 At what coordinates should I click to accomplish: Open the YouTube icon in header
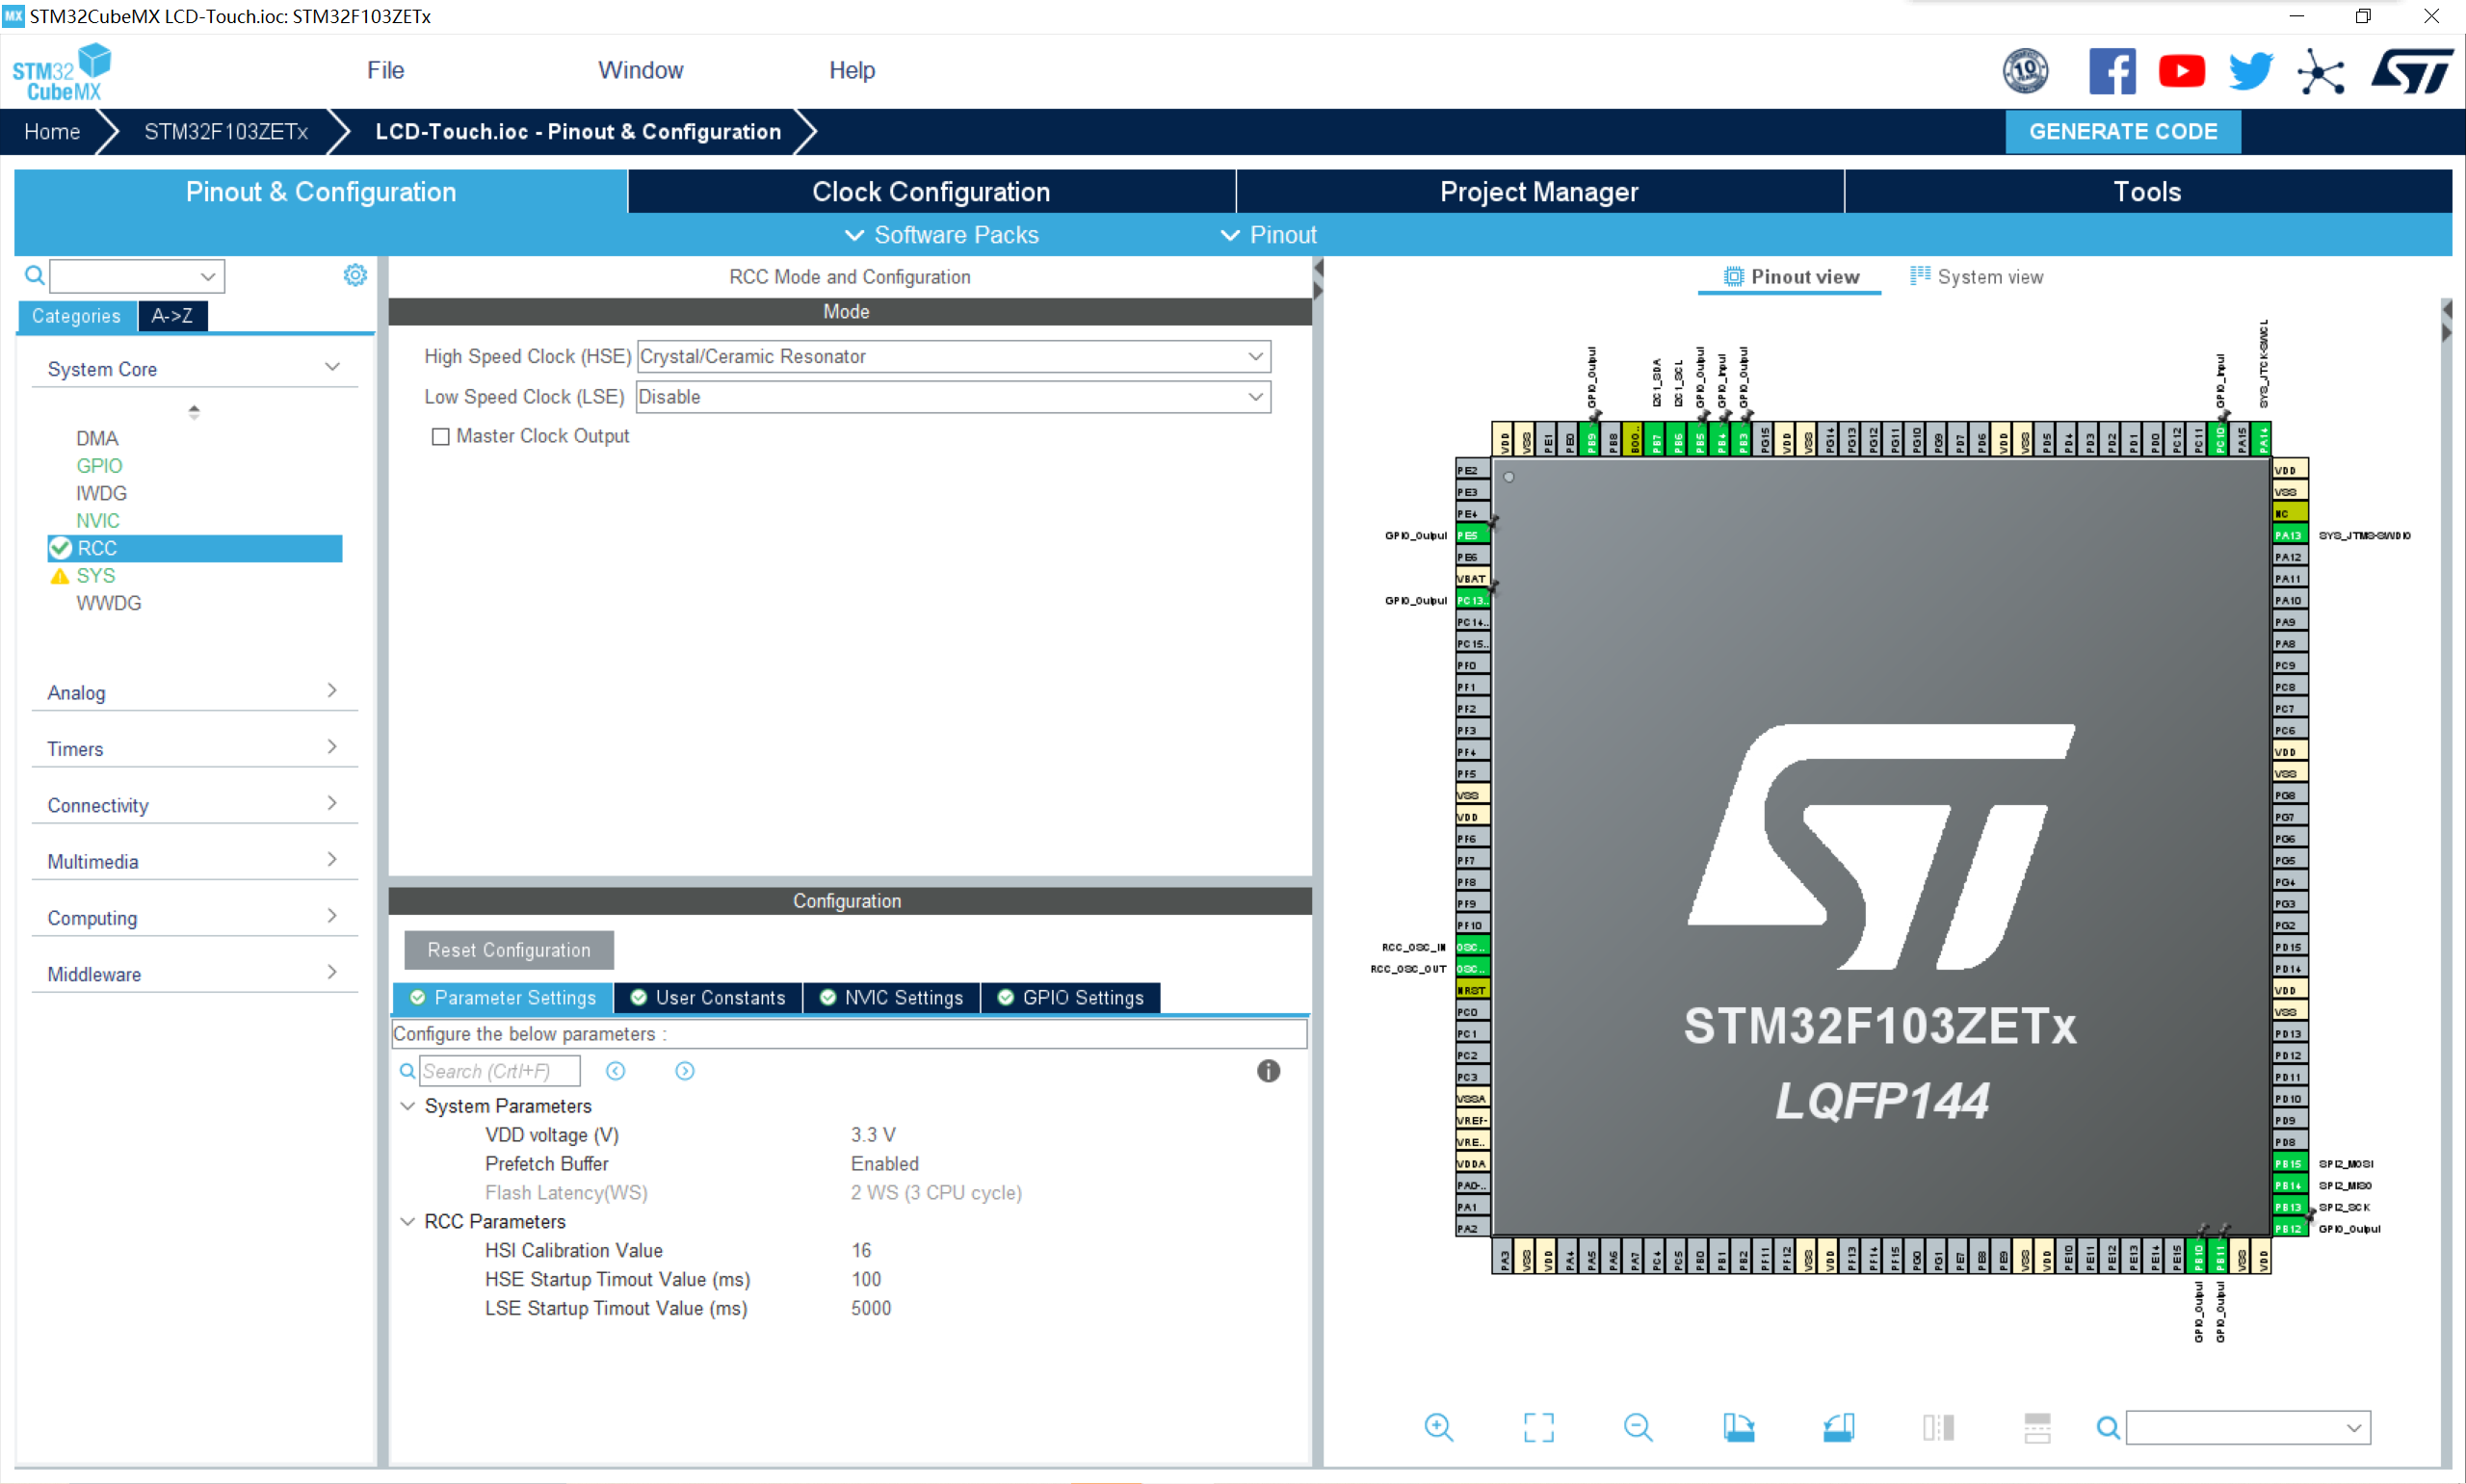[2181, 71]
